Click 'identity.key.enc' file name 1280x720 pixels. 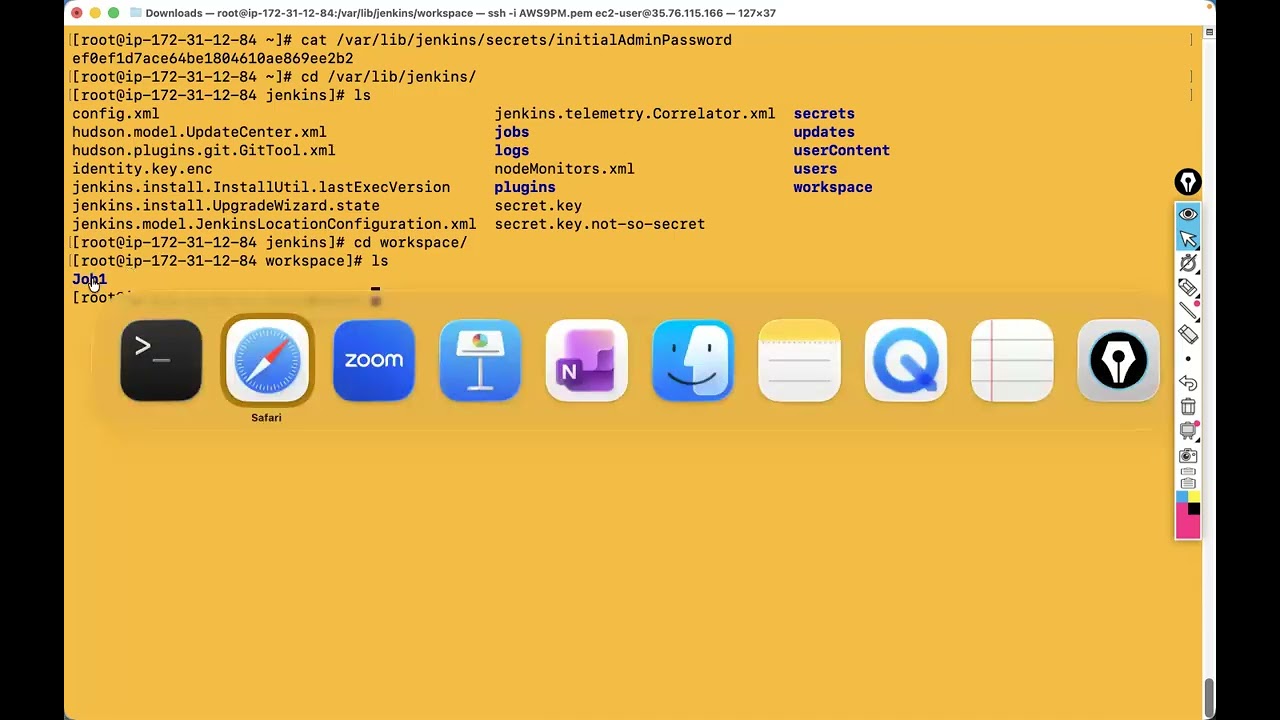coord(142,169)
